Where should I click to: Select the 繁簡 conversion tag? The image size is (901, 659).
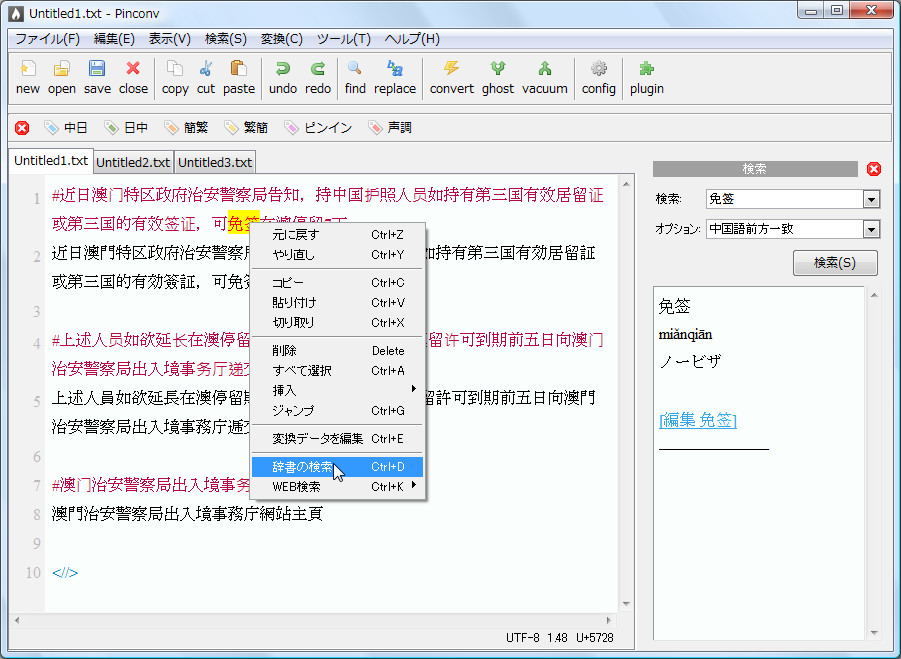246,128
